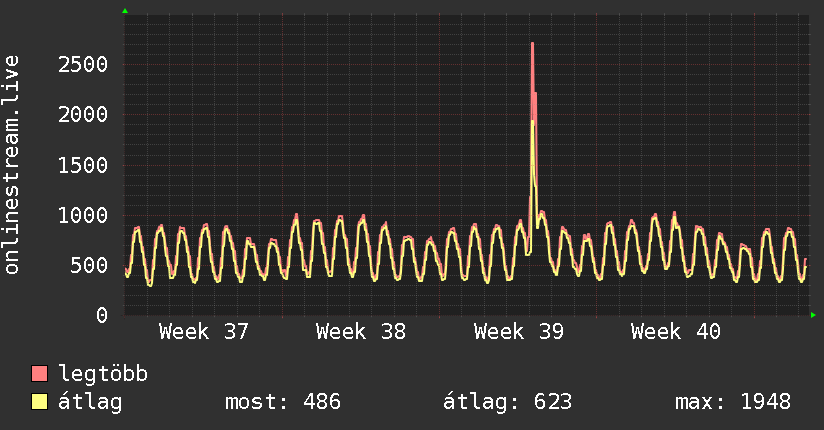The width and height of the screenshot is (824, 430).
Task: Click the green arrow atop the y-axis
Action: point(125,11)
